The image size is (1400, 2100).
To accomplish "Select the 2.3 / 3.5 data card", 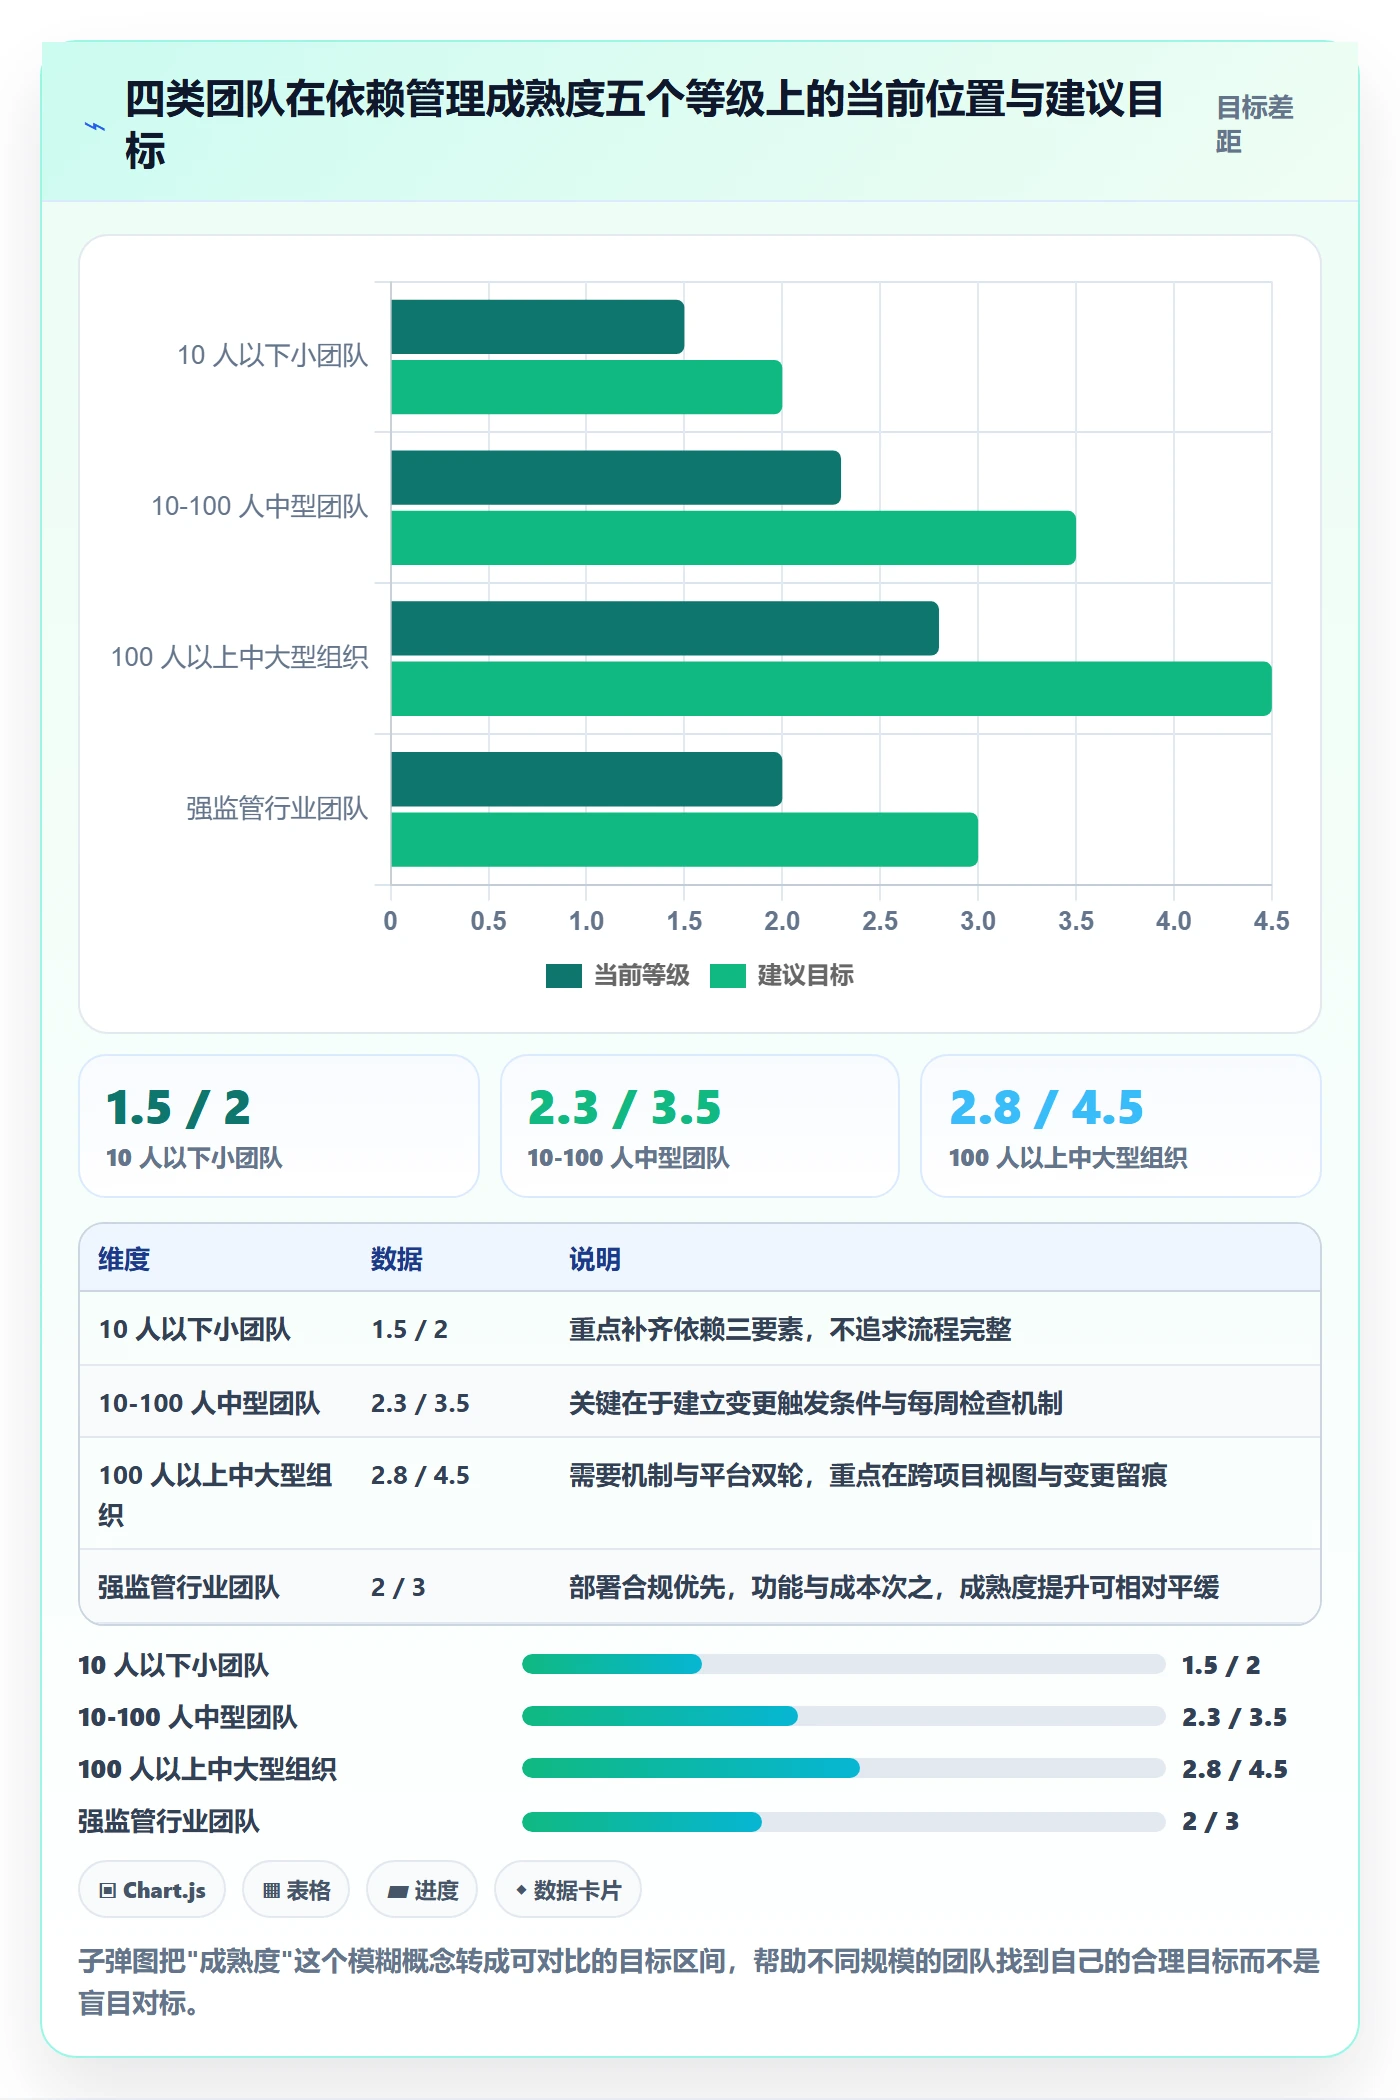I will click(x=700, y=1126).
